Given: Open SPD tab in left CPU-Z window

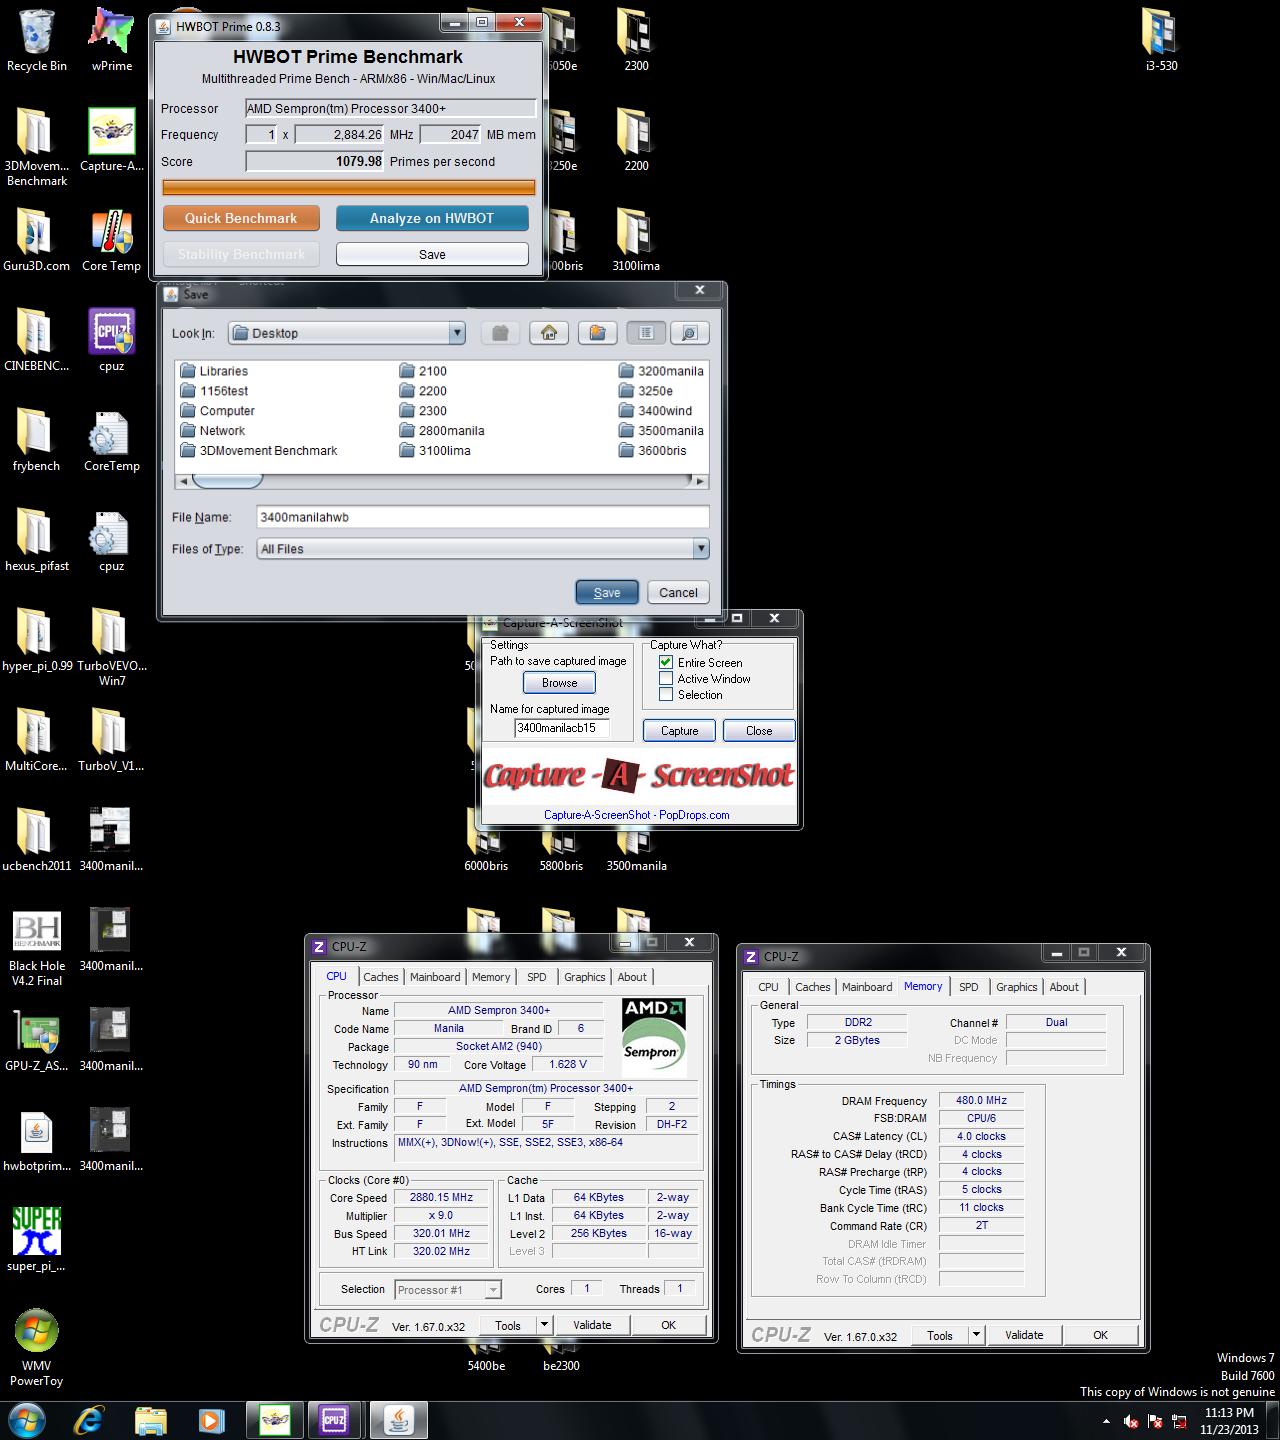Looking at the screenshot, I should point(537,977).
